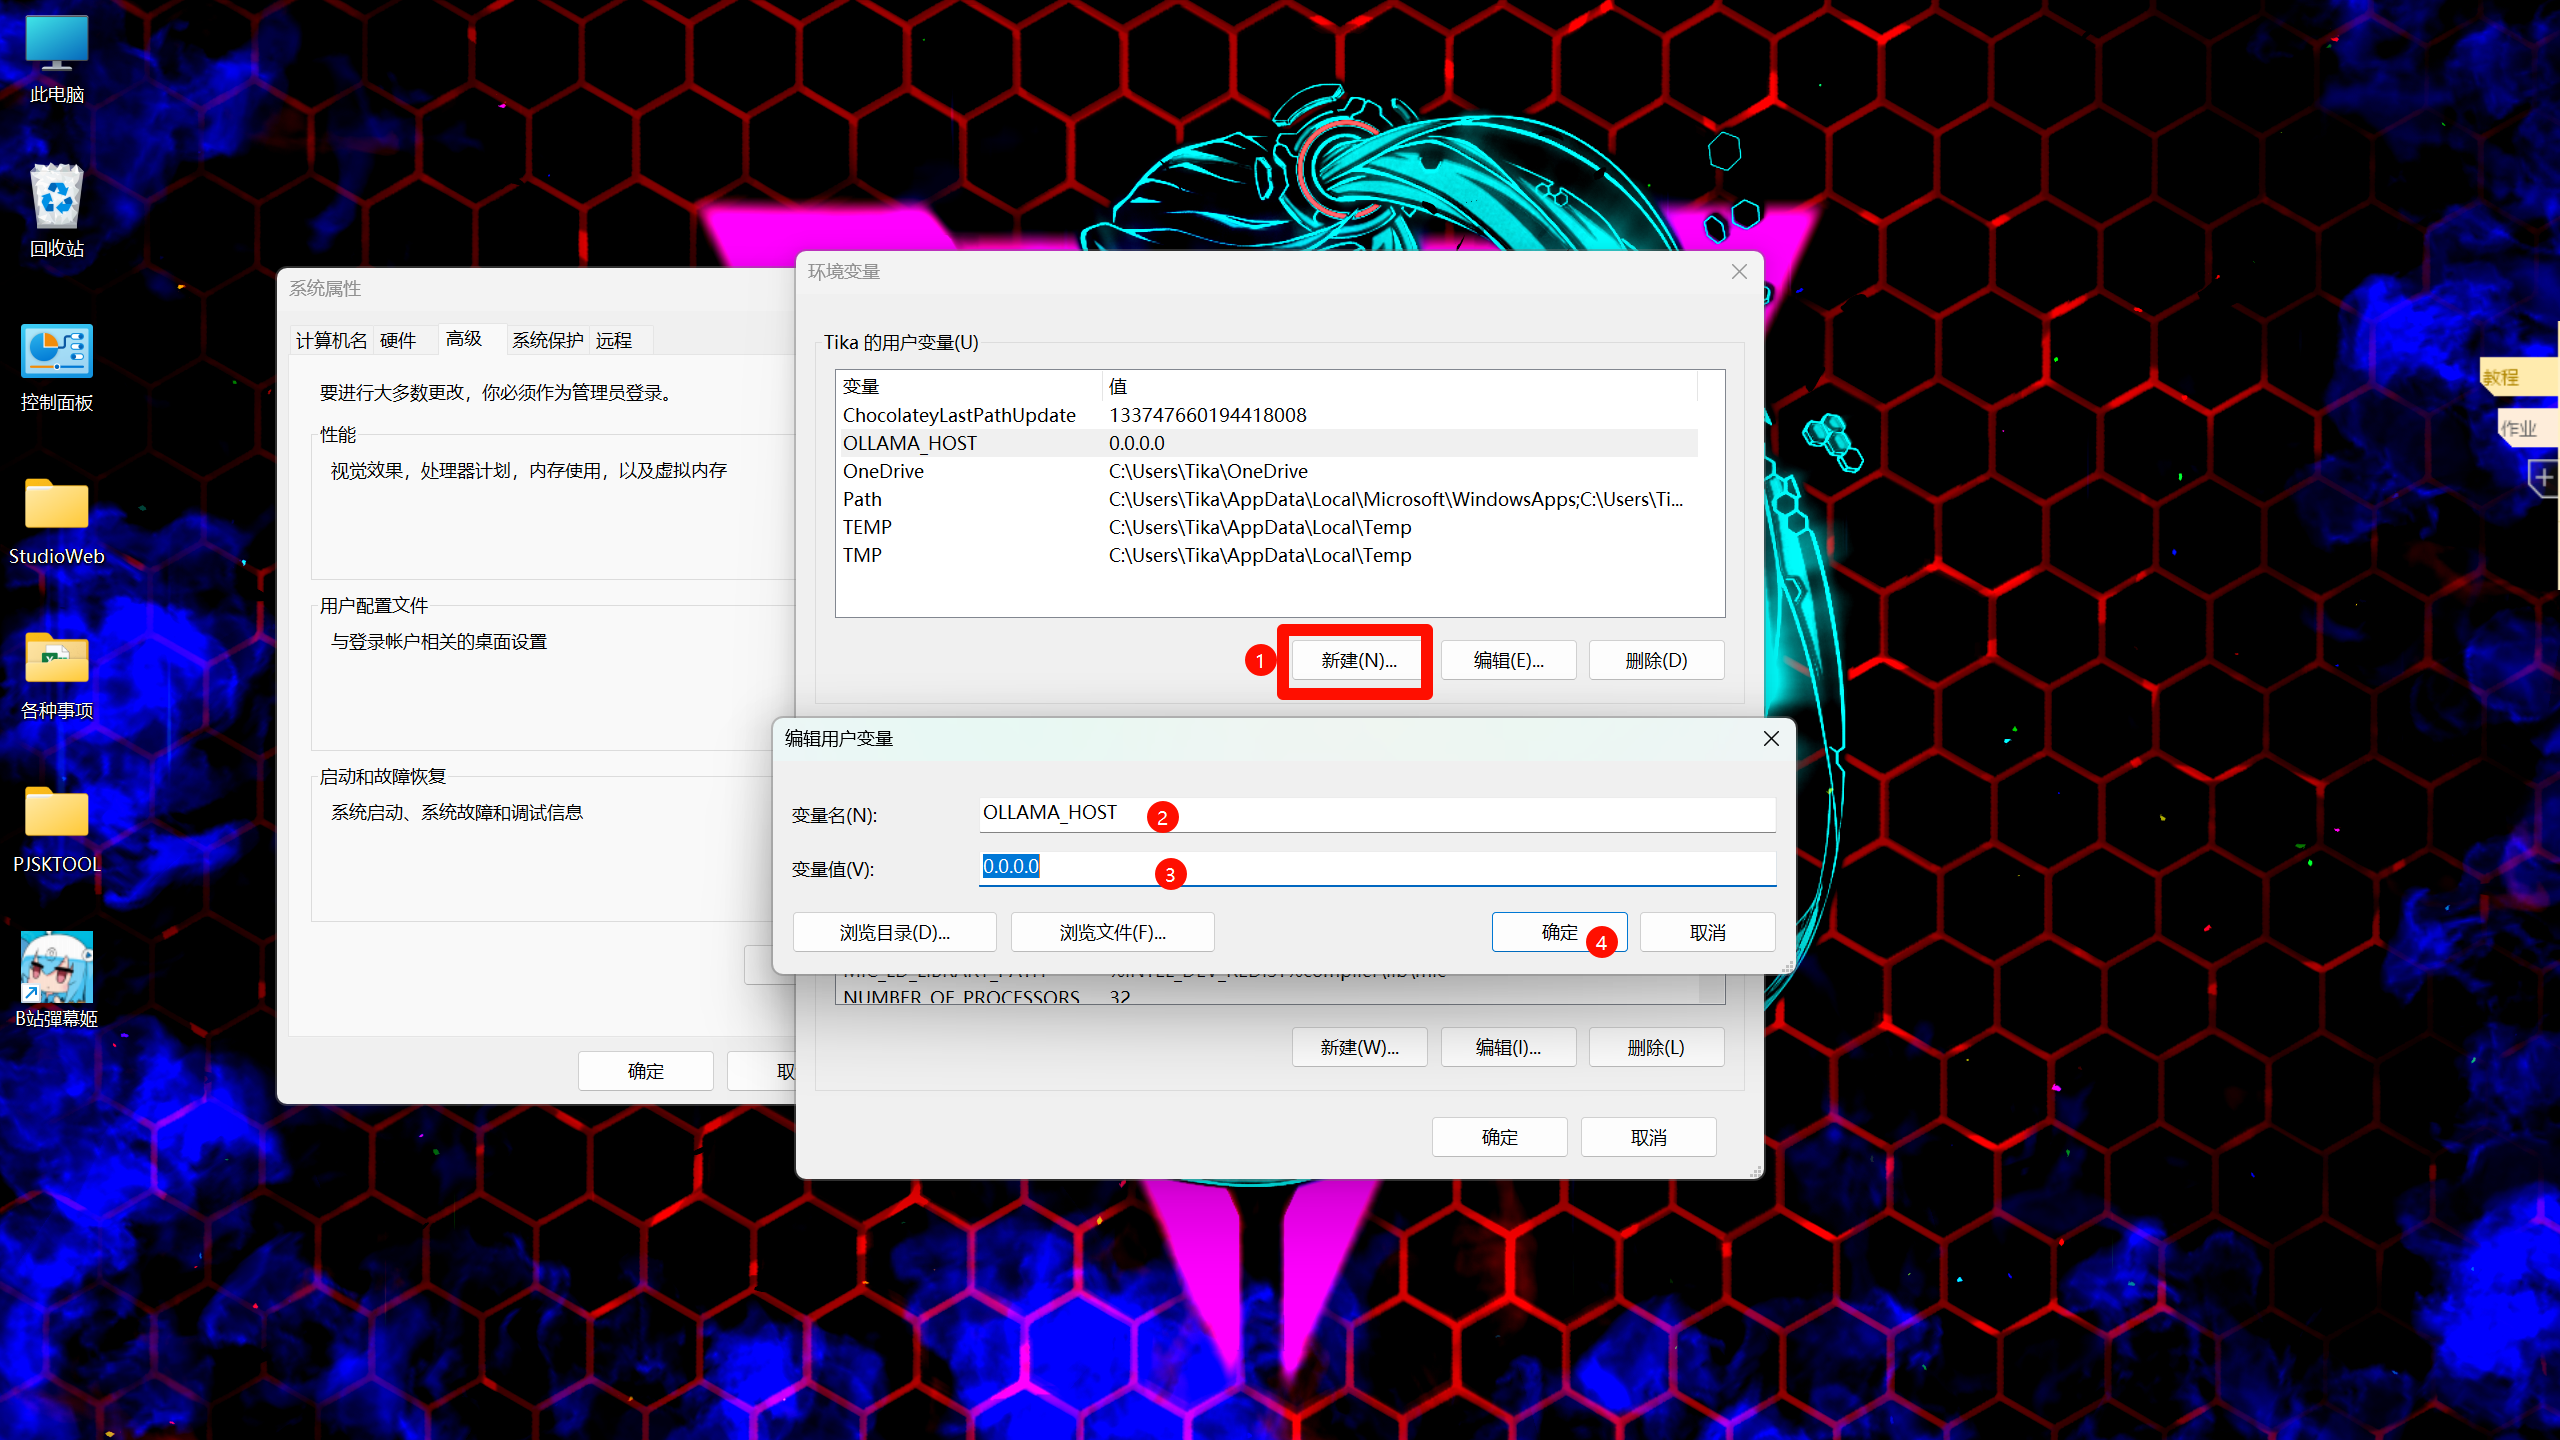Screen dimensions: 2560x1440
Task: Select the StudioWeb folder icon
Action: [x=57, y=506]
